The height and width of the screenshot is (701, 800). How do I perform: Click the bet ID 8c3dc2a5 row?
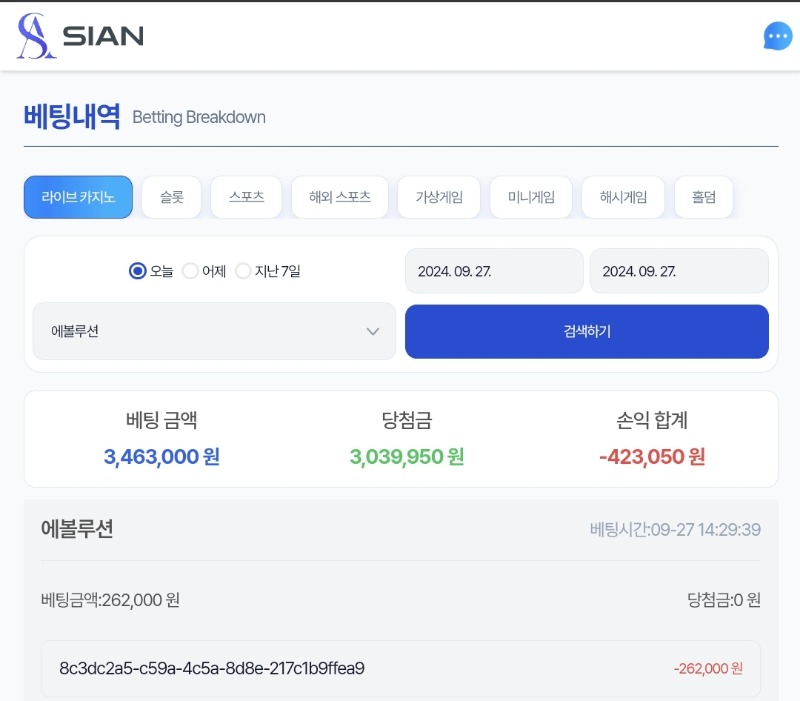click(401, 668)
